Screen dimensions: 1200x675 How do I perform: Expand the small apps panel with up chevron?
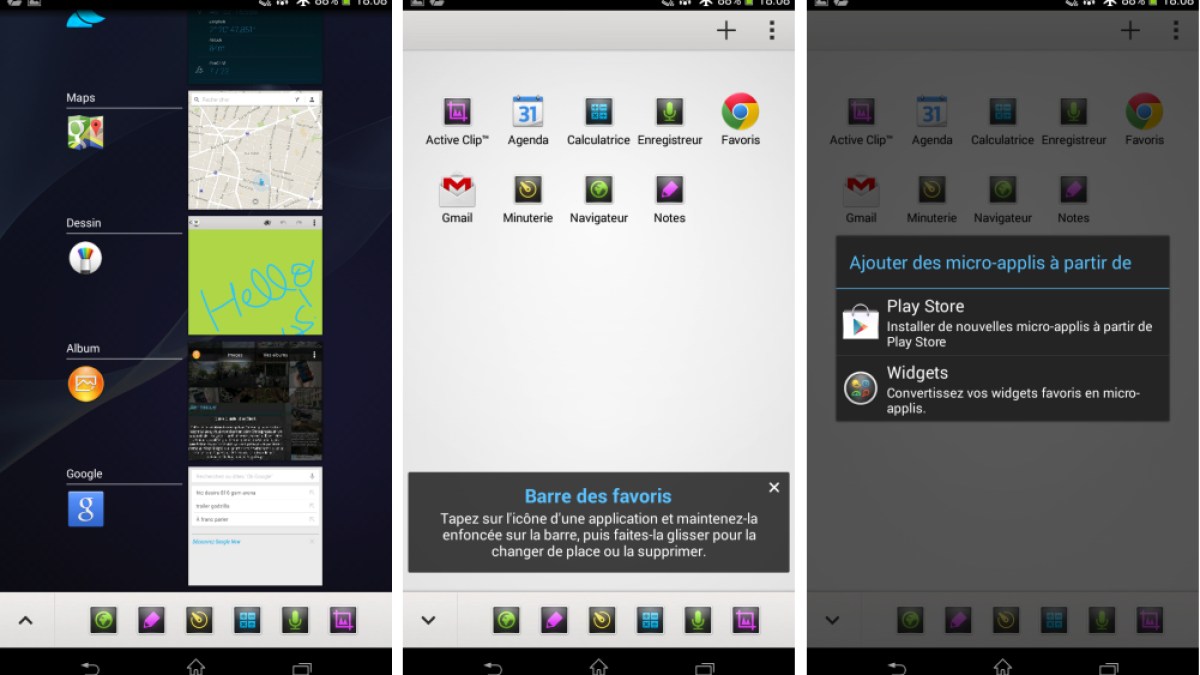[x=26, y=621]
